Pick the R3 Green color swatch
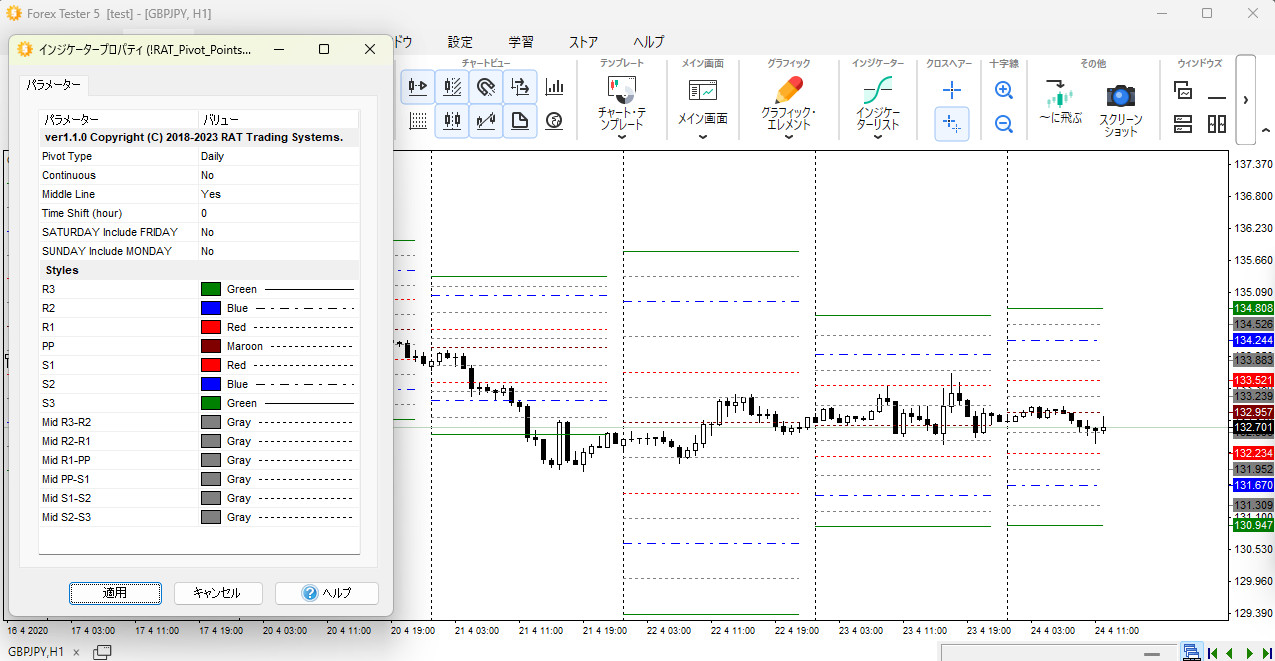This screenshot has width=1275, height=661. pyautogui.click(x=211, y=289)
